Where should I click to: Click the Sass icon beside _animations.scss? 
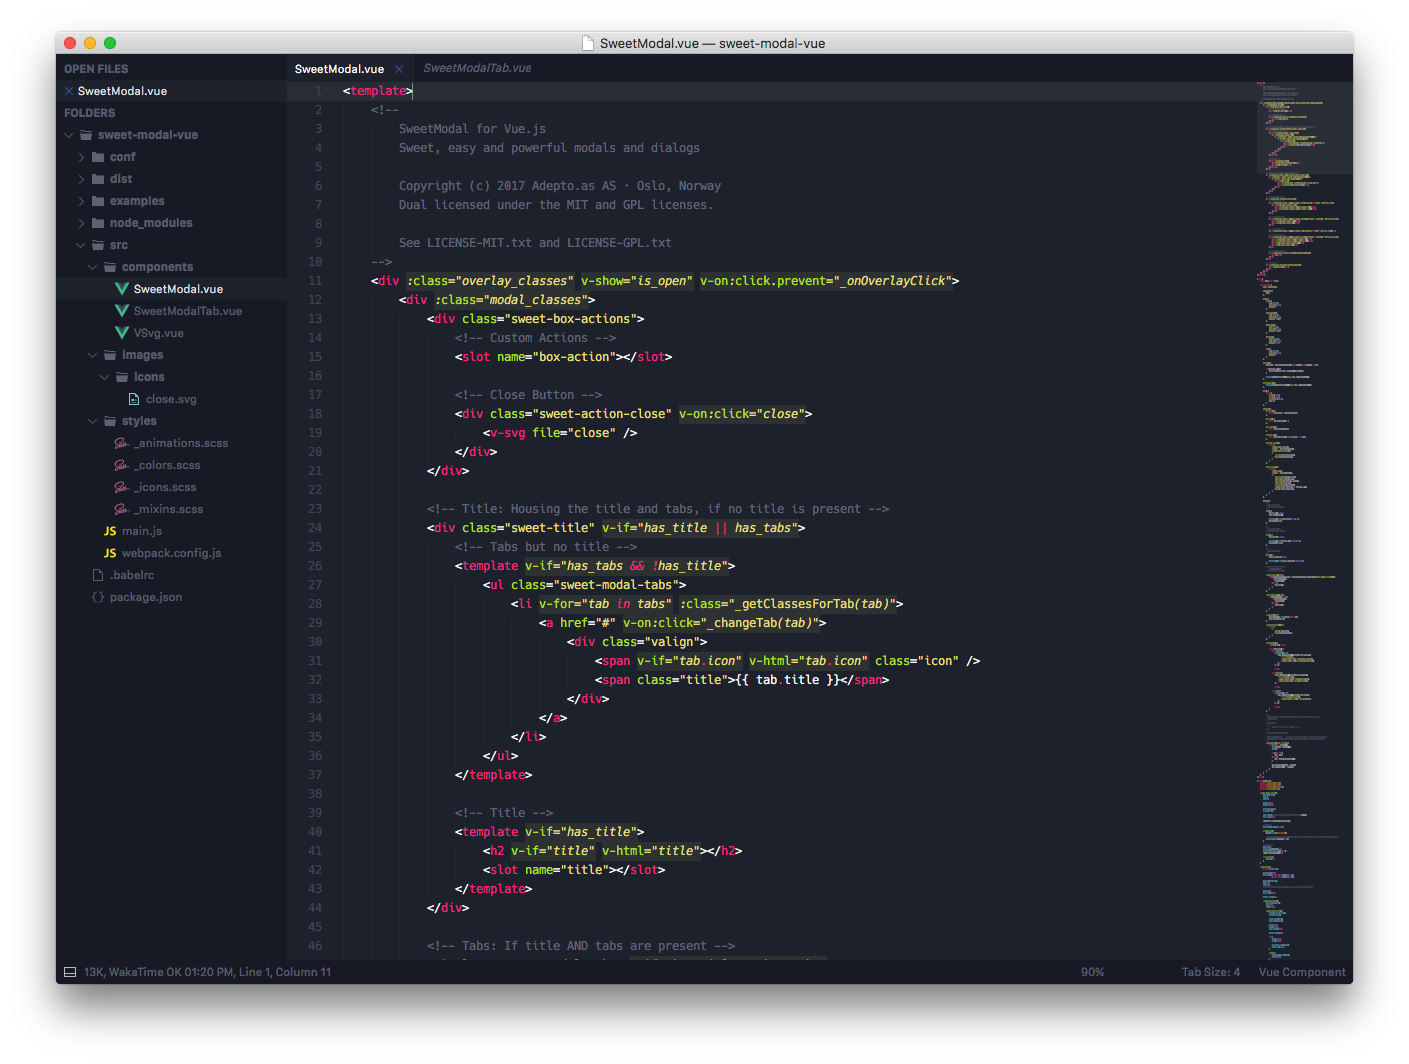coord(121,443)
